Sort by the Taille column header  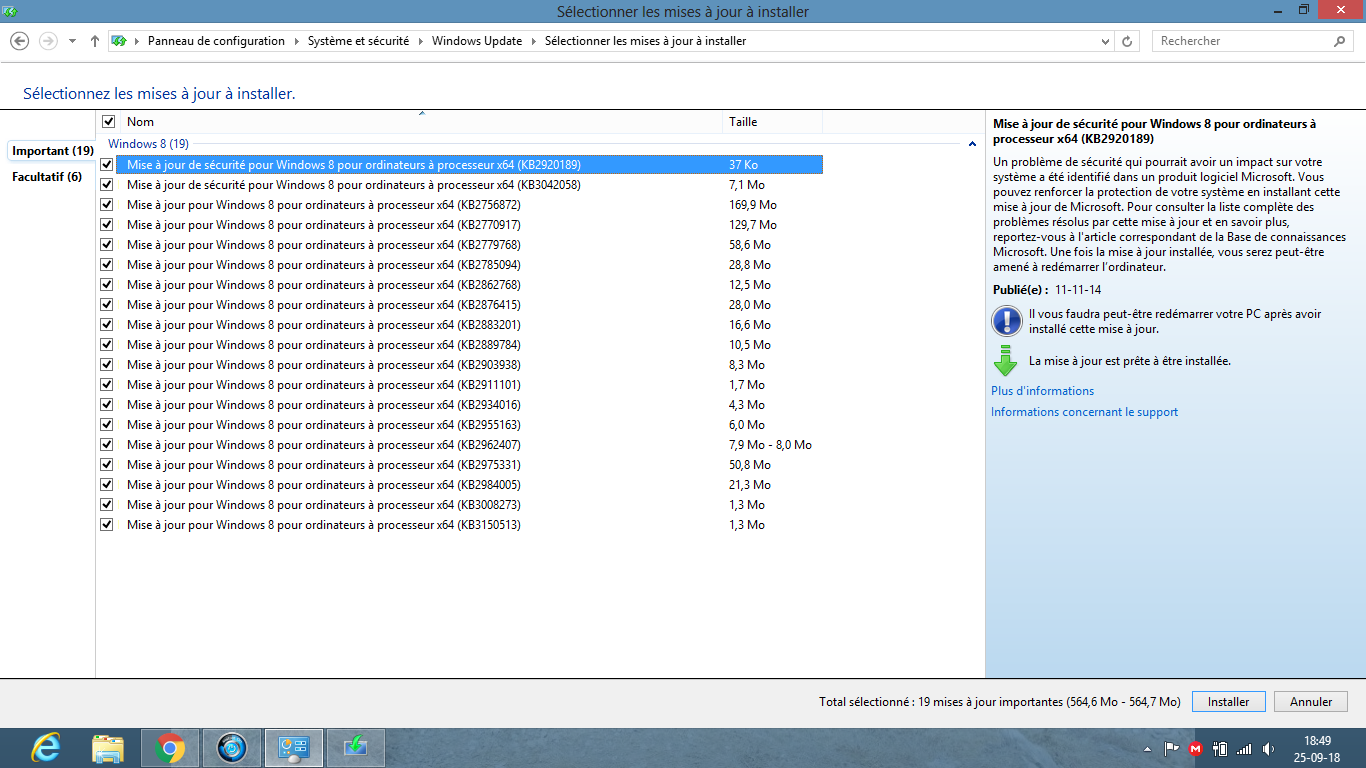(772, 122)
